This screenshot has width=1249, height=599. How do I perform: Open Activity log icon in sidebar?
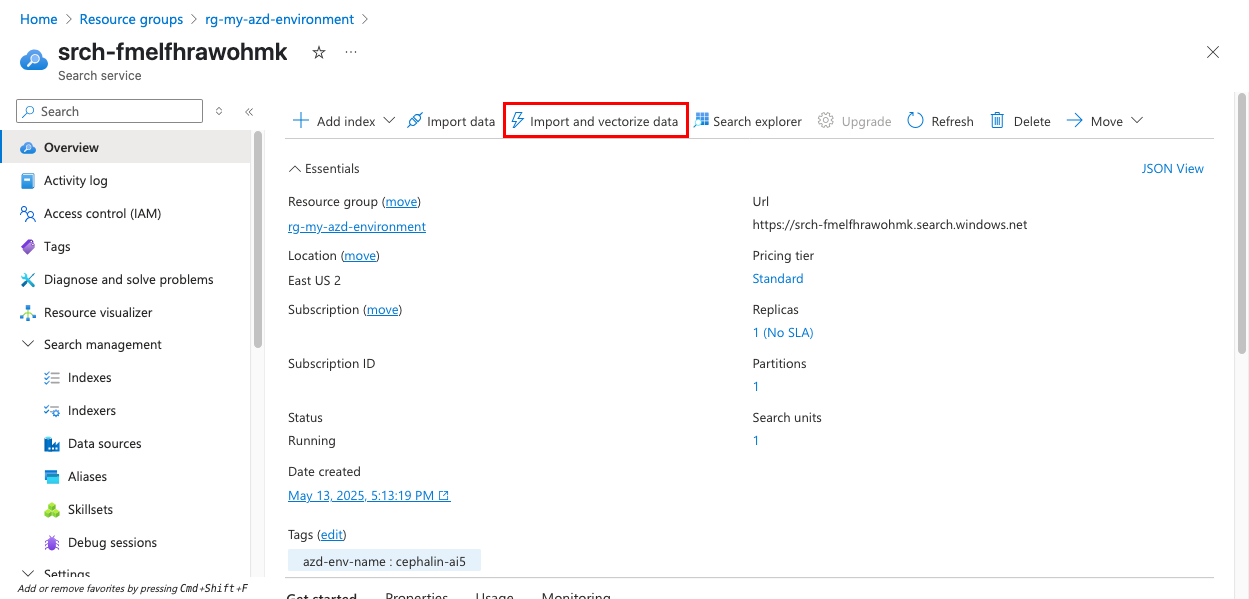27,181
